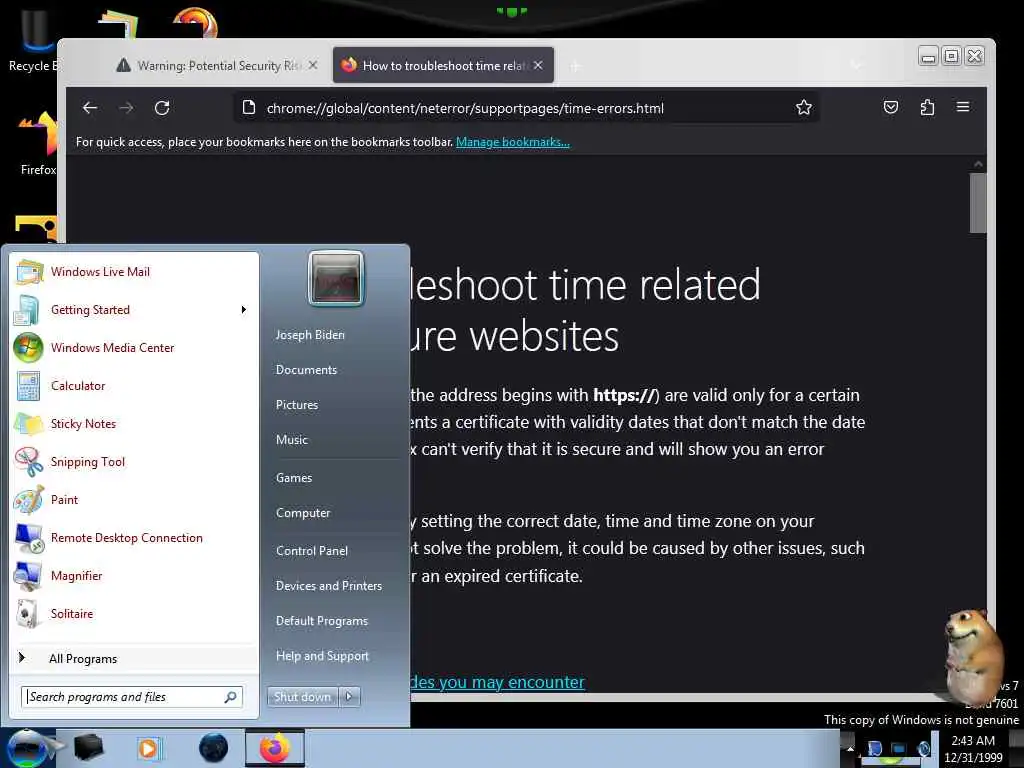This screenshot has height=768, width=1024.
Task: Click the list all tabs chevron
Action: (x=856, y=65)
